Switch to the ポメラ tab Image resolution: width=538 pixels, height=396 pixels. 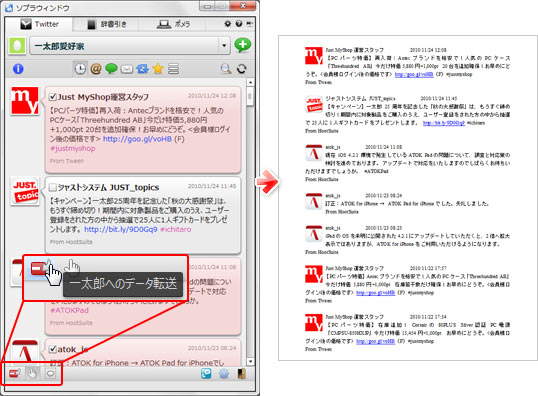[x=173, y=24]
